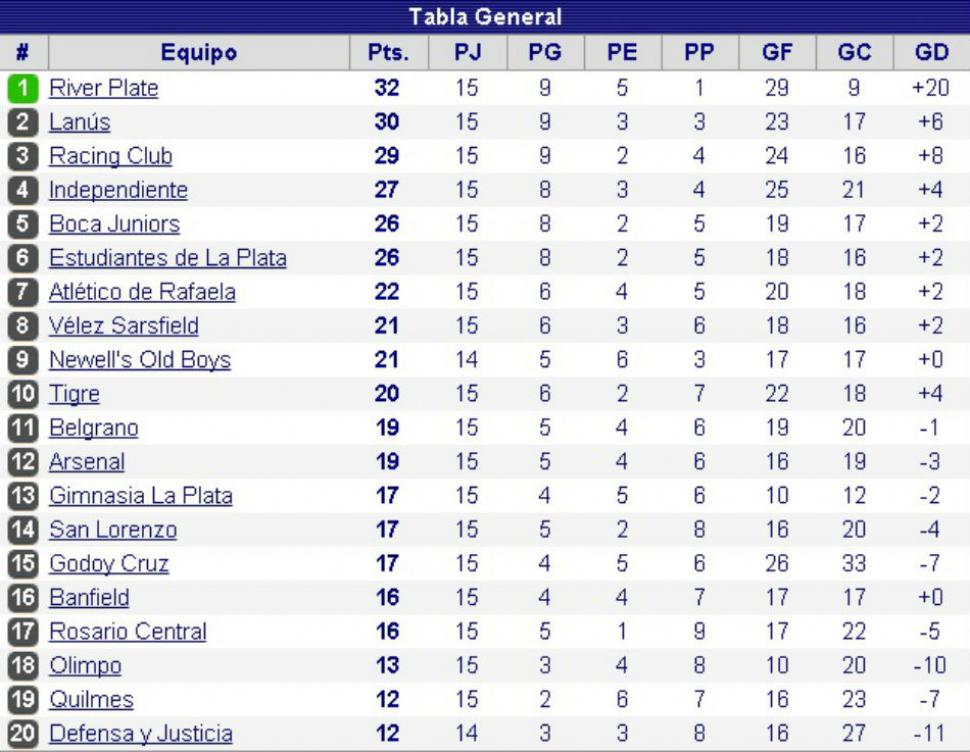Sort by the Pts. column header

[x=388, y=53]
